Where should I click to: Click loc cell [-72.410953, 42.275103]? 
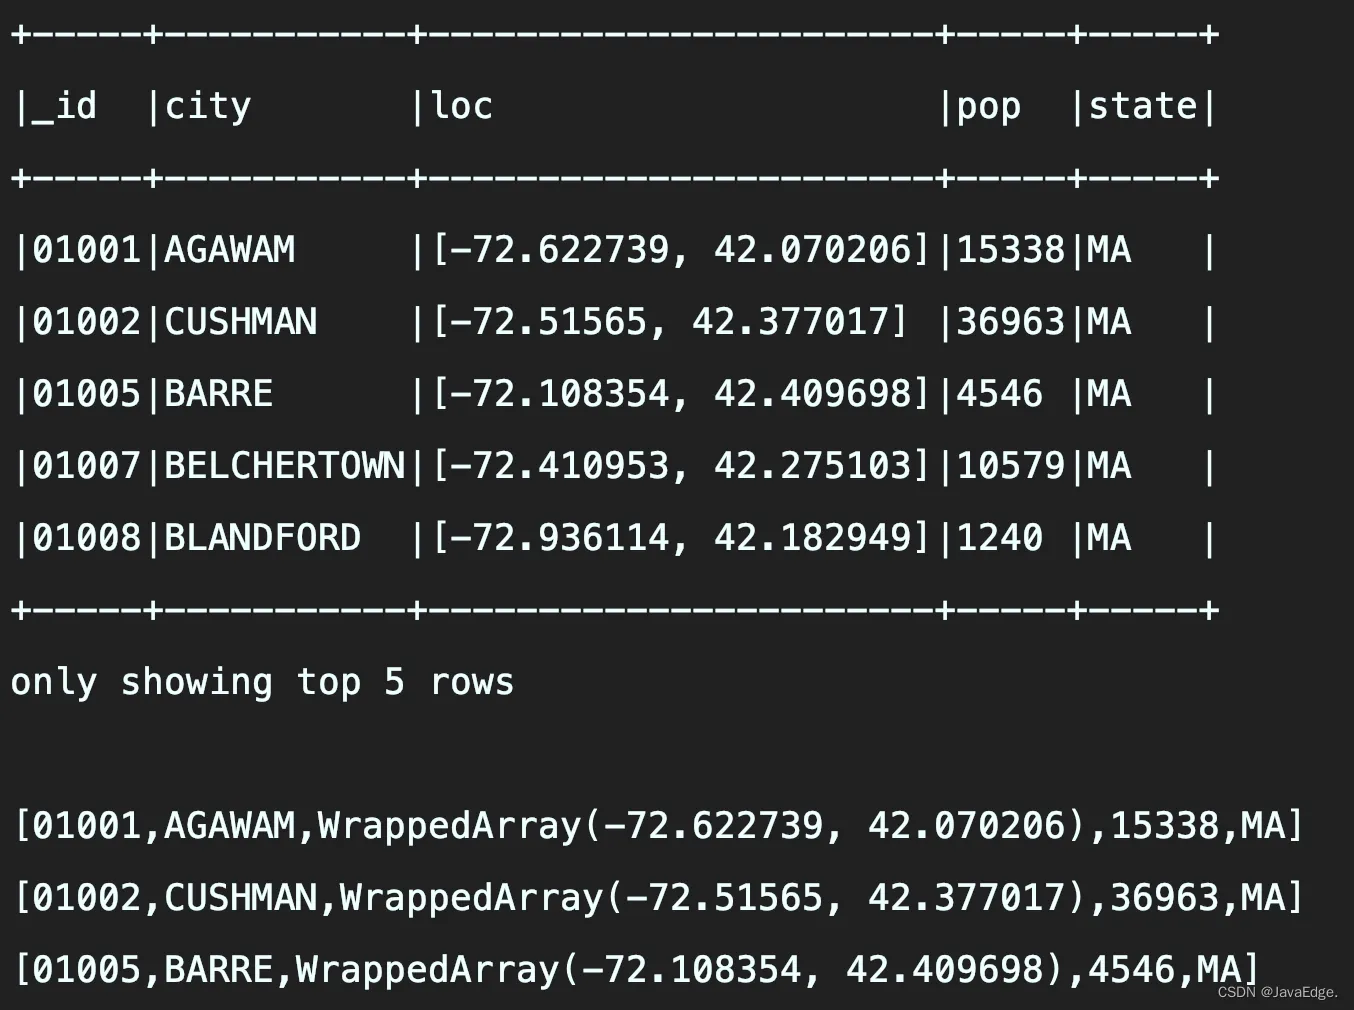coord(680,466)
